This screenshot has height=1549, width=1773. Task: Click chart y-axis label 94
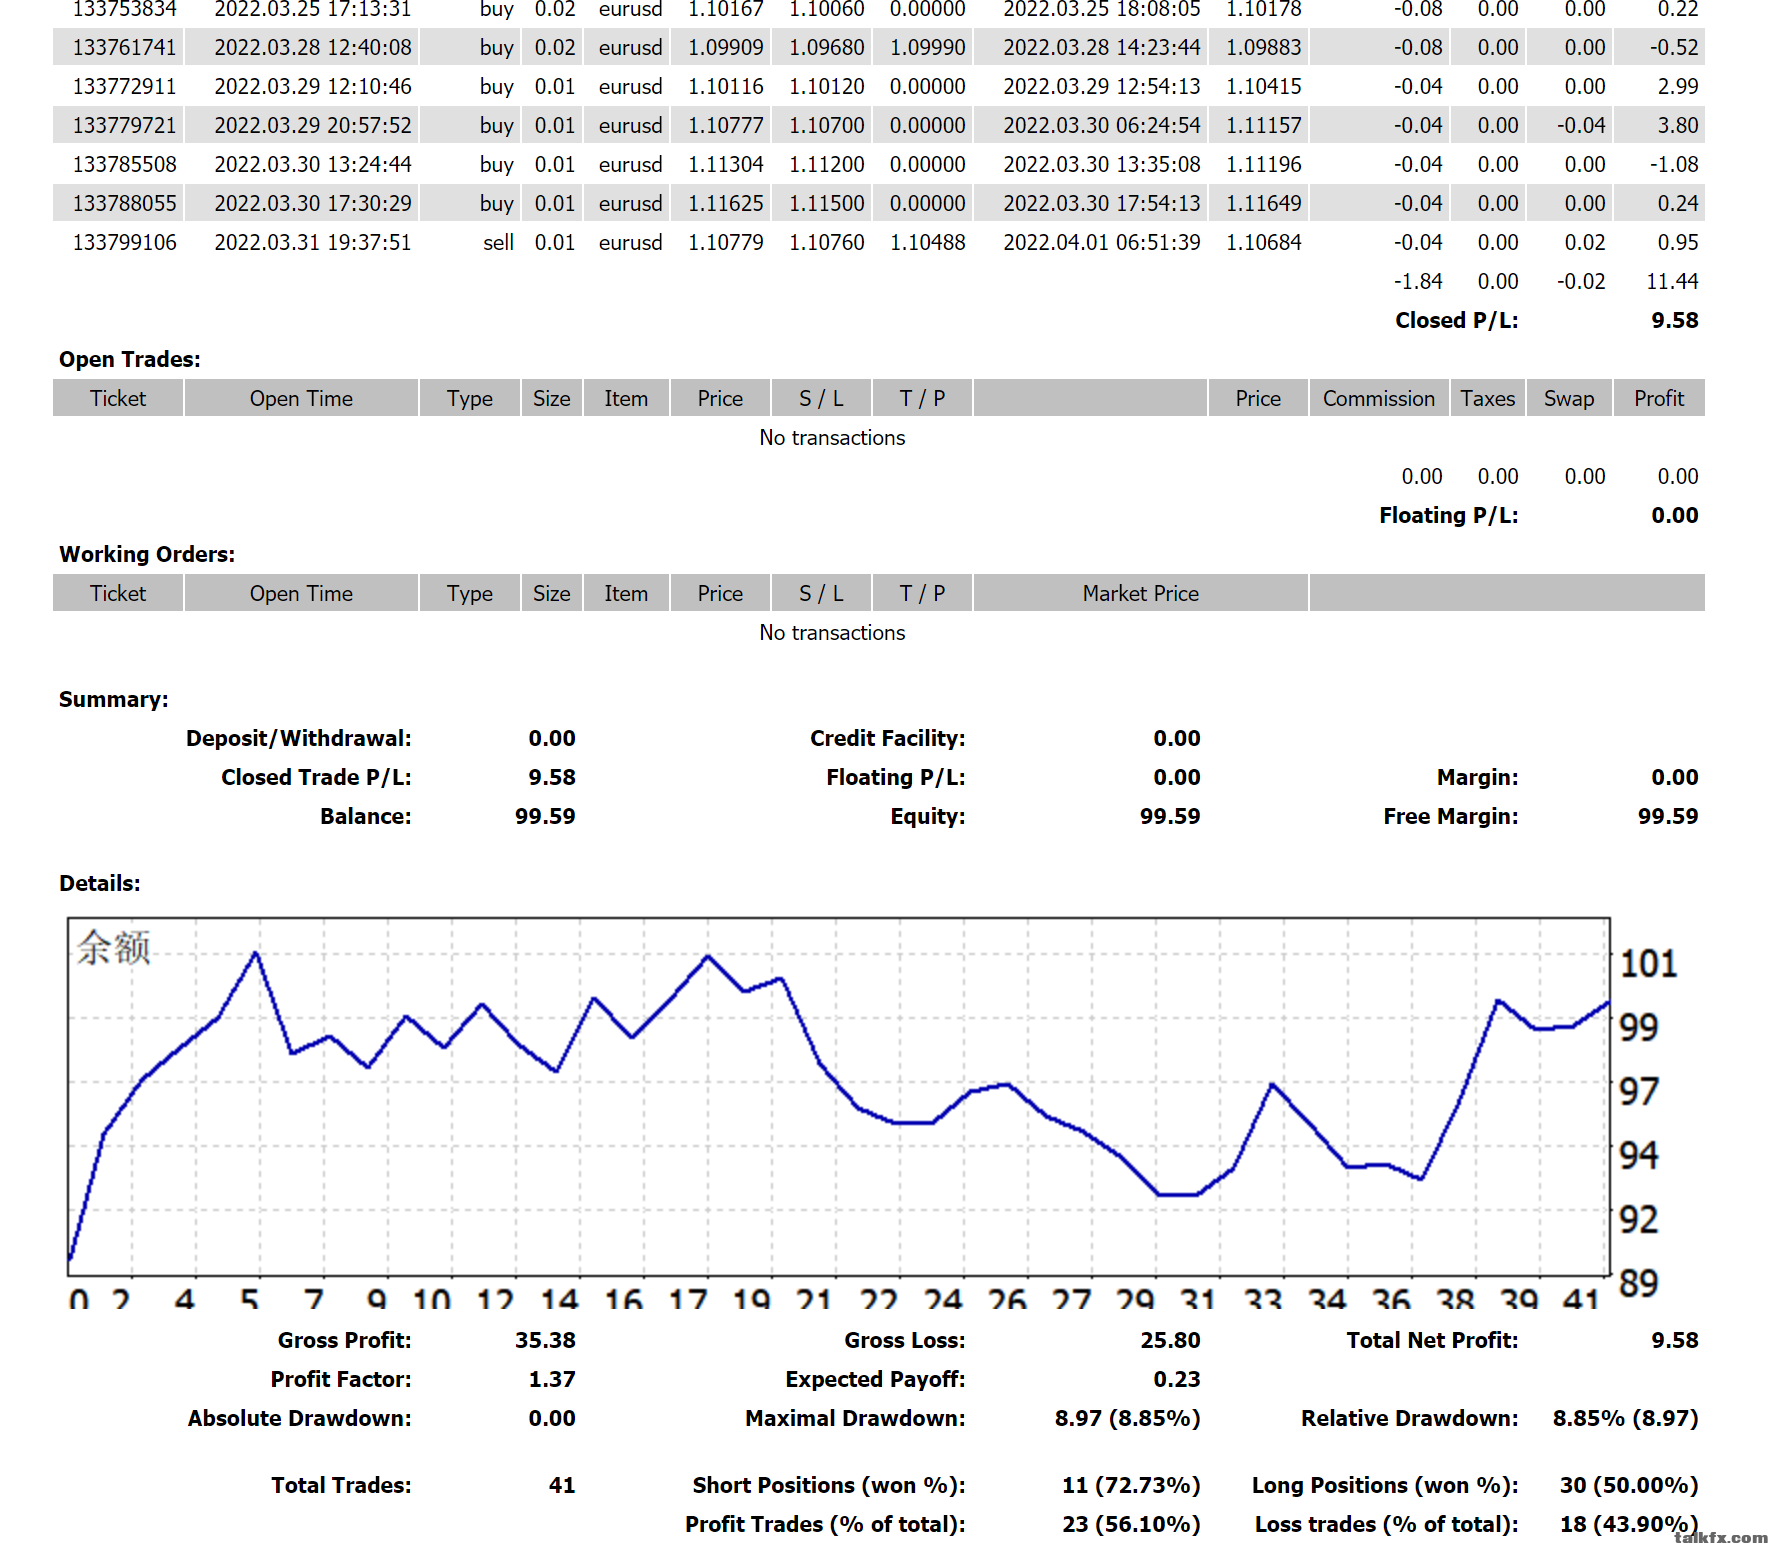(1638, 1155)
